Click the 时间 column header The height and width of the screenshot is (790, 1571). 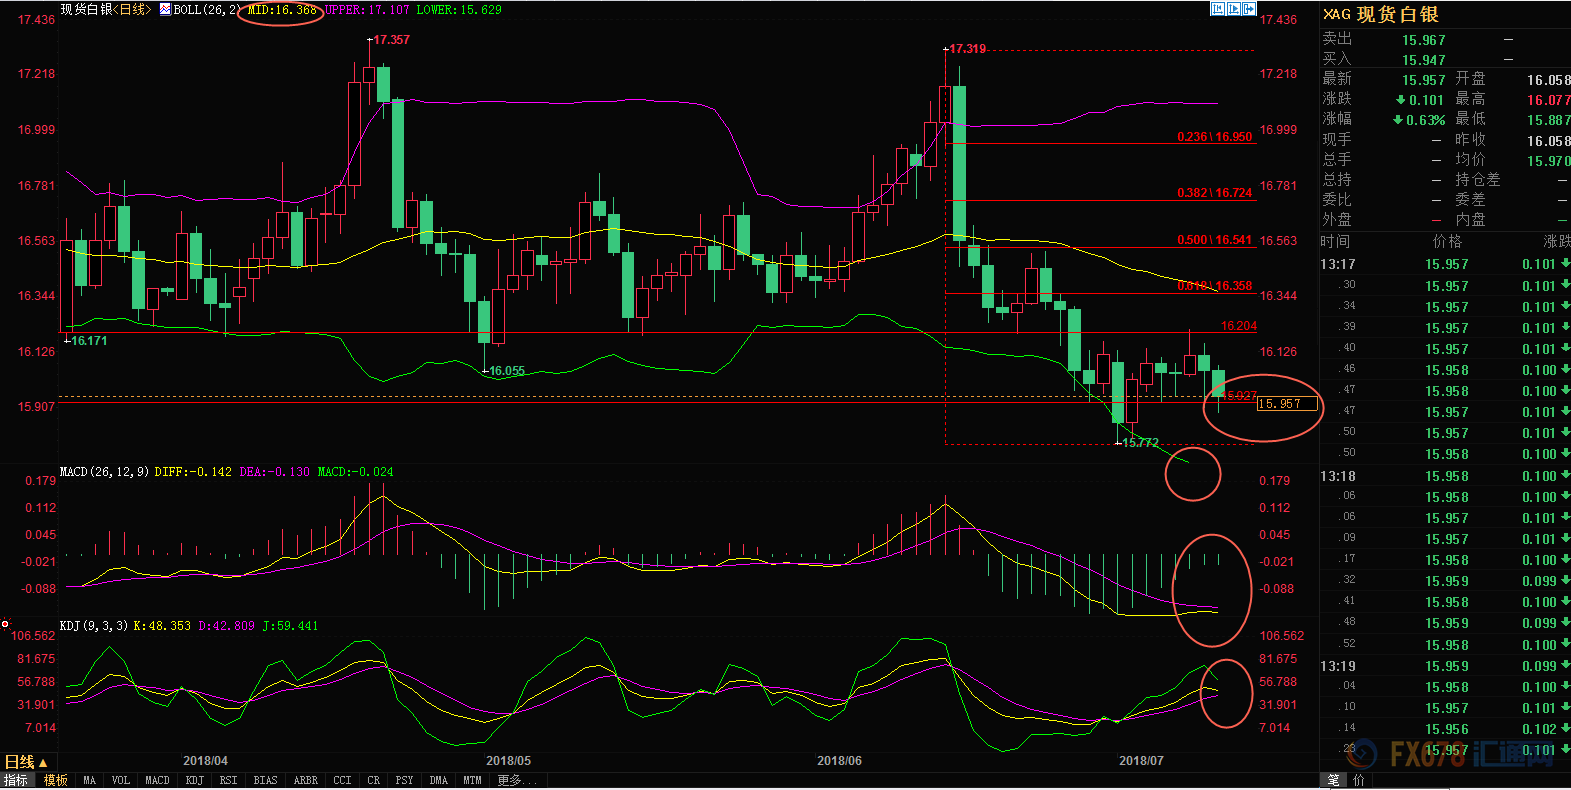point(1335,241)
